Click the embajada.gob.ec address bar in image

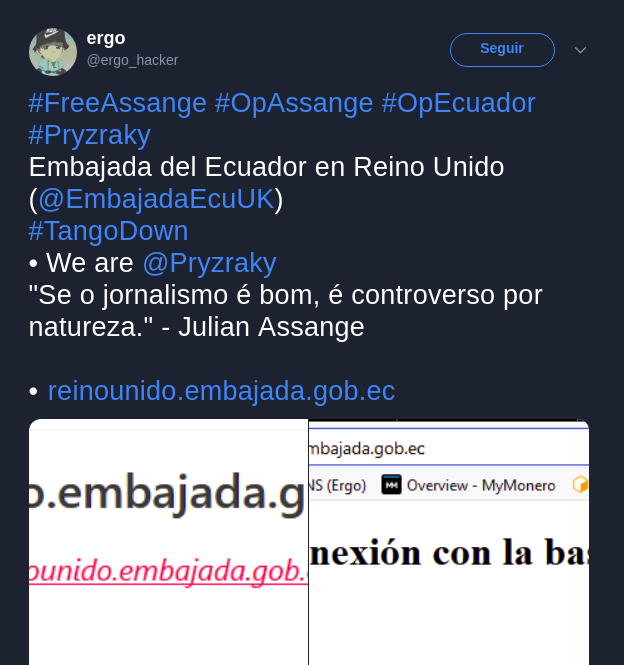click(x=449, y=448)
